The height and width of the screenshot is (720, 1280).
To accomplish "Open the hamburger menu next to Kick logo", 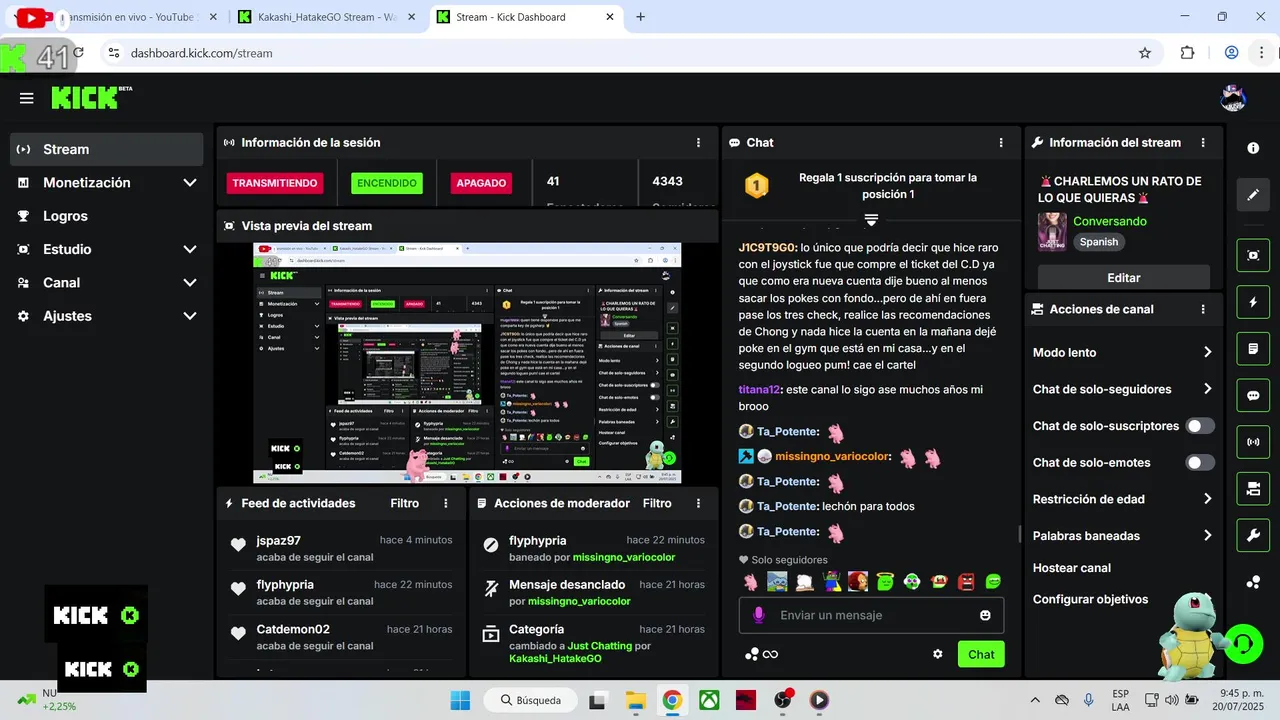I will [x=26, y=98].
